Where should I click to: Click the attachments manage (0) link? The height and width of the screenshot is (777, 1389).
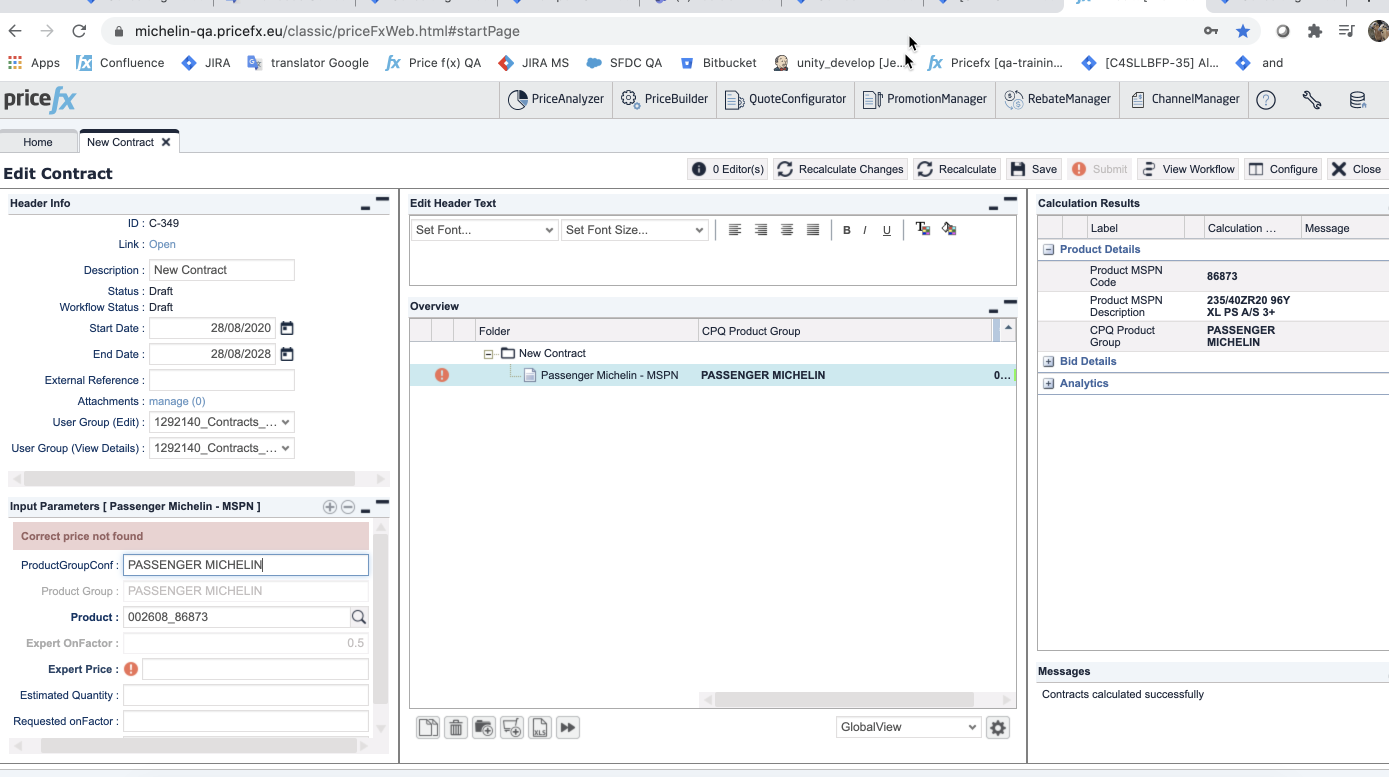point(177,401)
